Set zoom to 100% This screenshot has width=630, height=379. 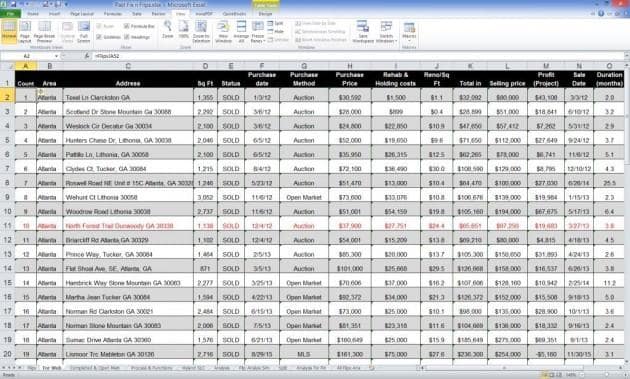184,31
